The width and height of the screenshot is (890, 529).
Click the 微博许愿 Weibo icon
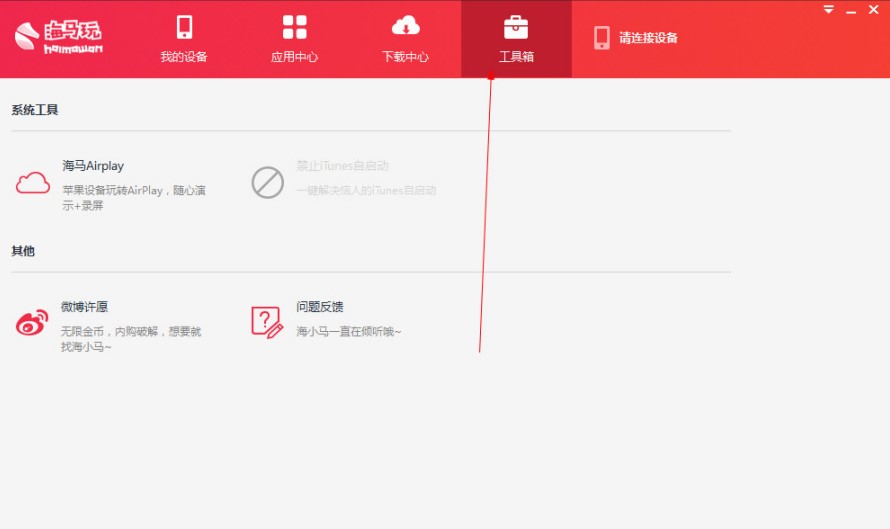[32, 323]
